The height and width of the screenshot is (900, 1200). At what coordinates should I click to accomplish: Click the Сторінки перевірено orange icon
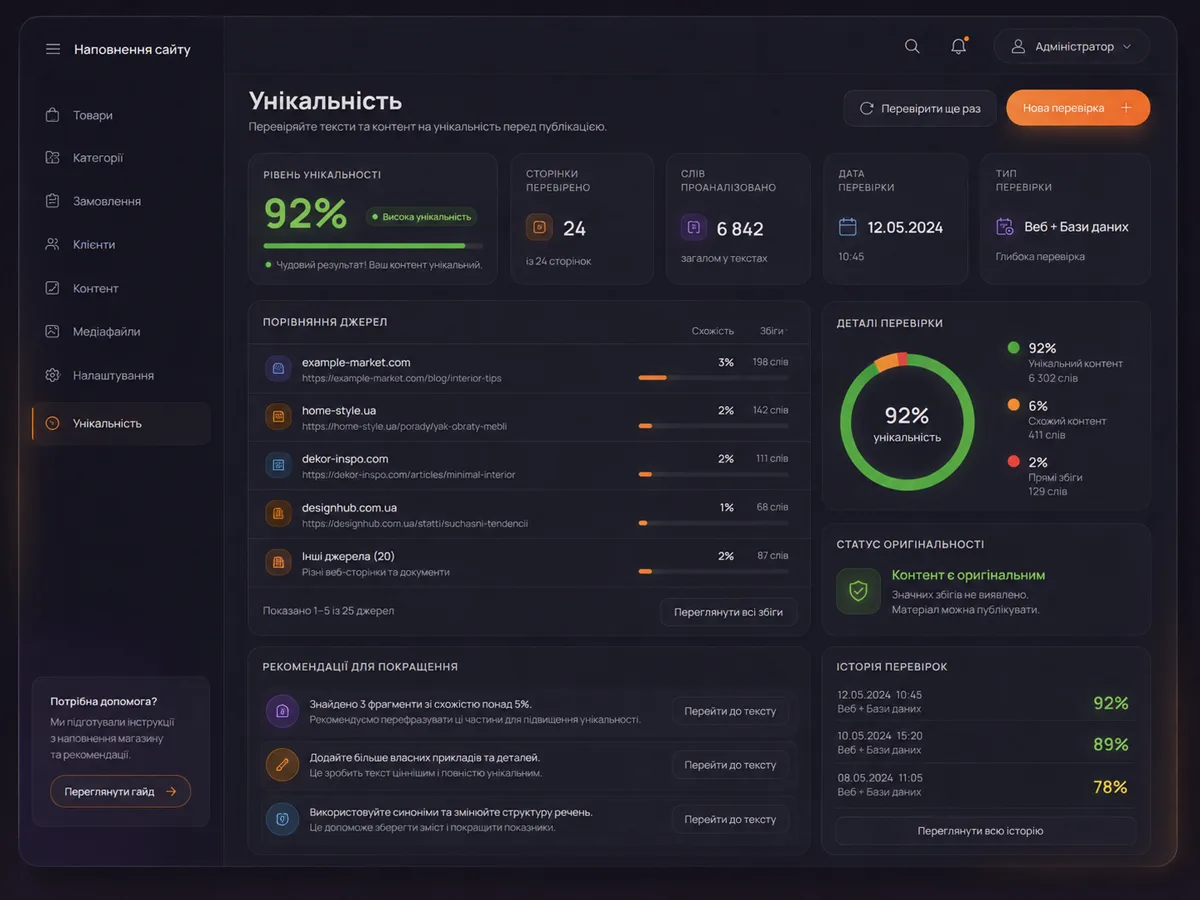click(x=539, y=228)
